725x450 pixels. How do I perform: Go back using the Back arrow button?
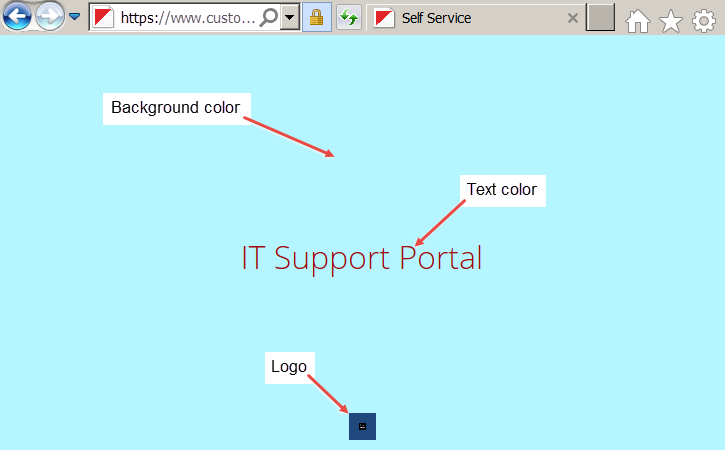point(17,17)
